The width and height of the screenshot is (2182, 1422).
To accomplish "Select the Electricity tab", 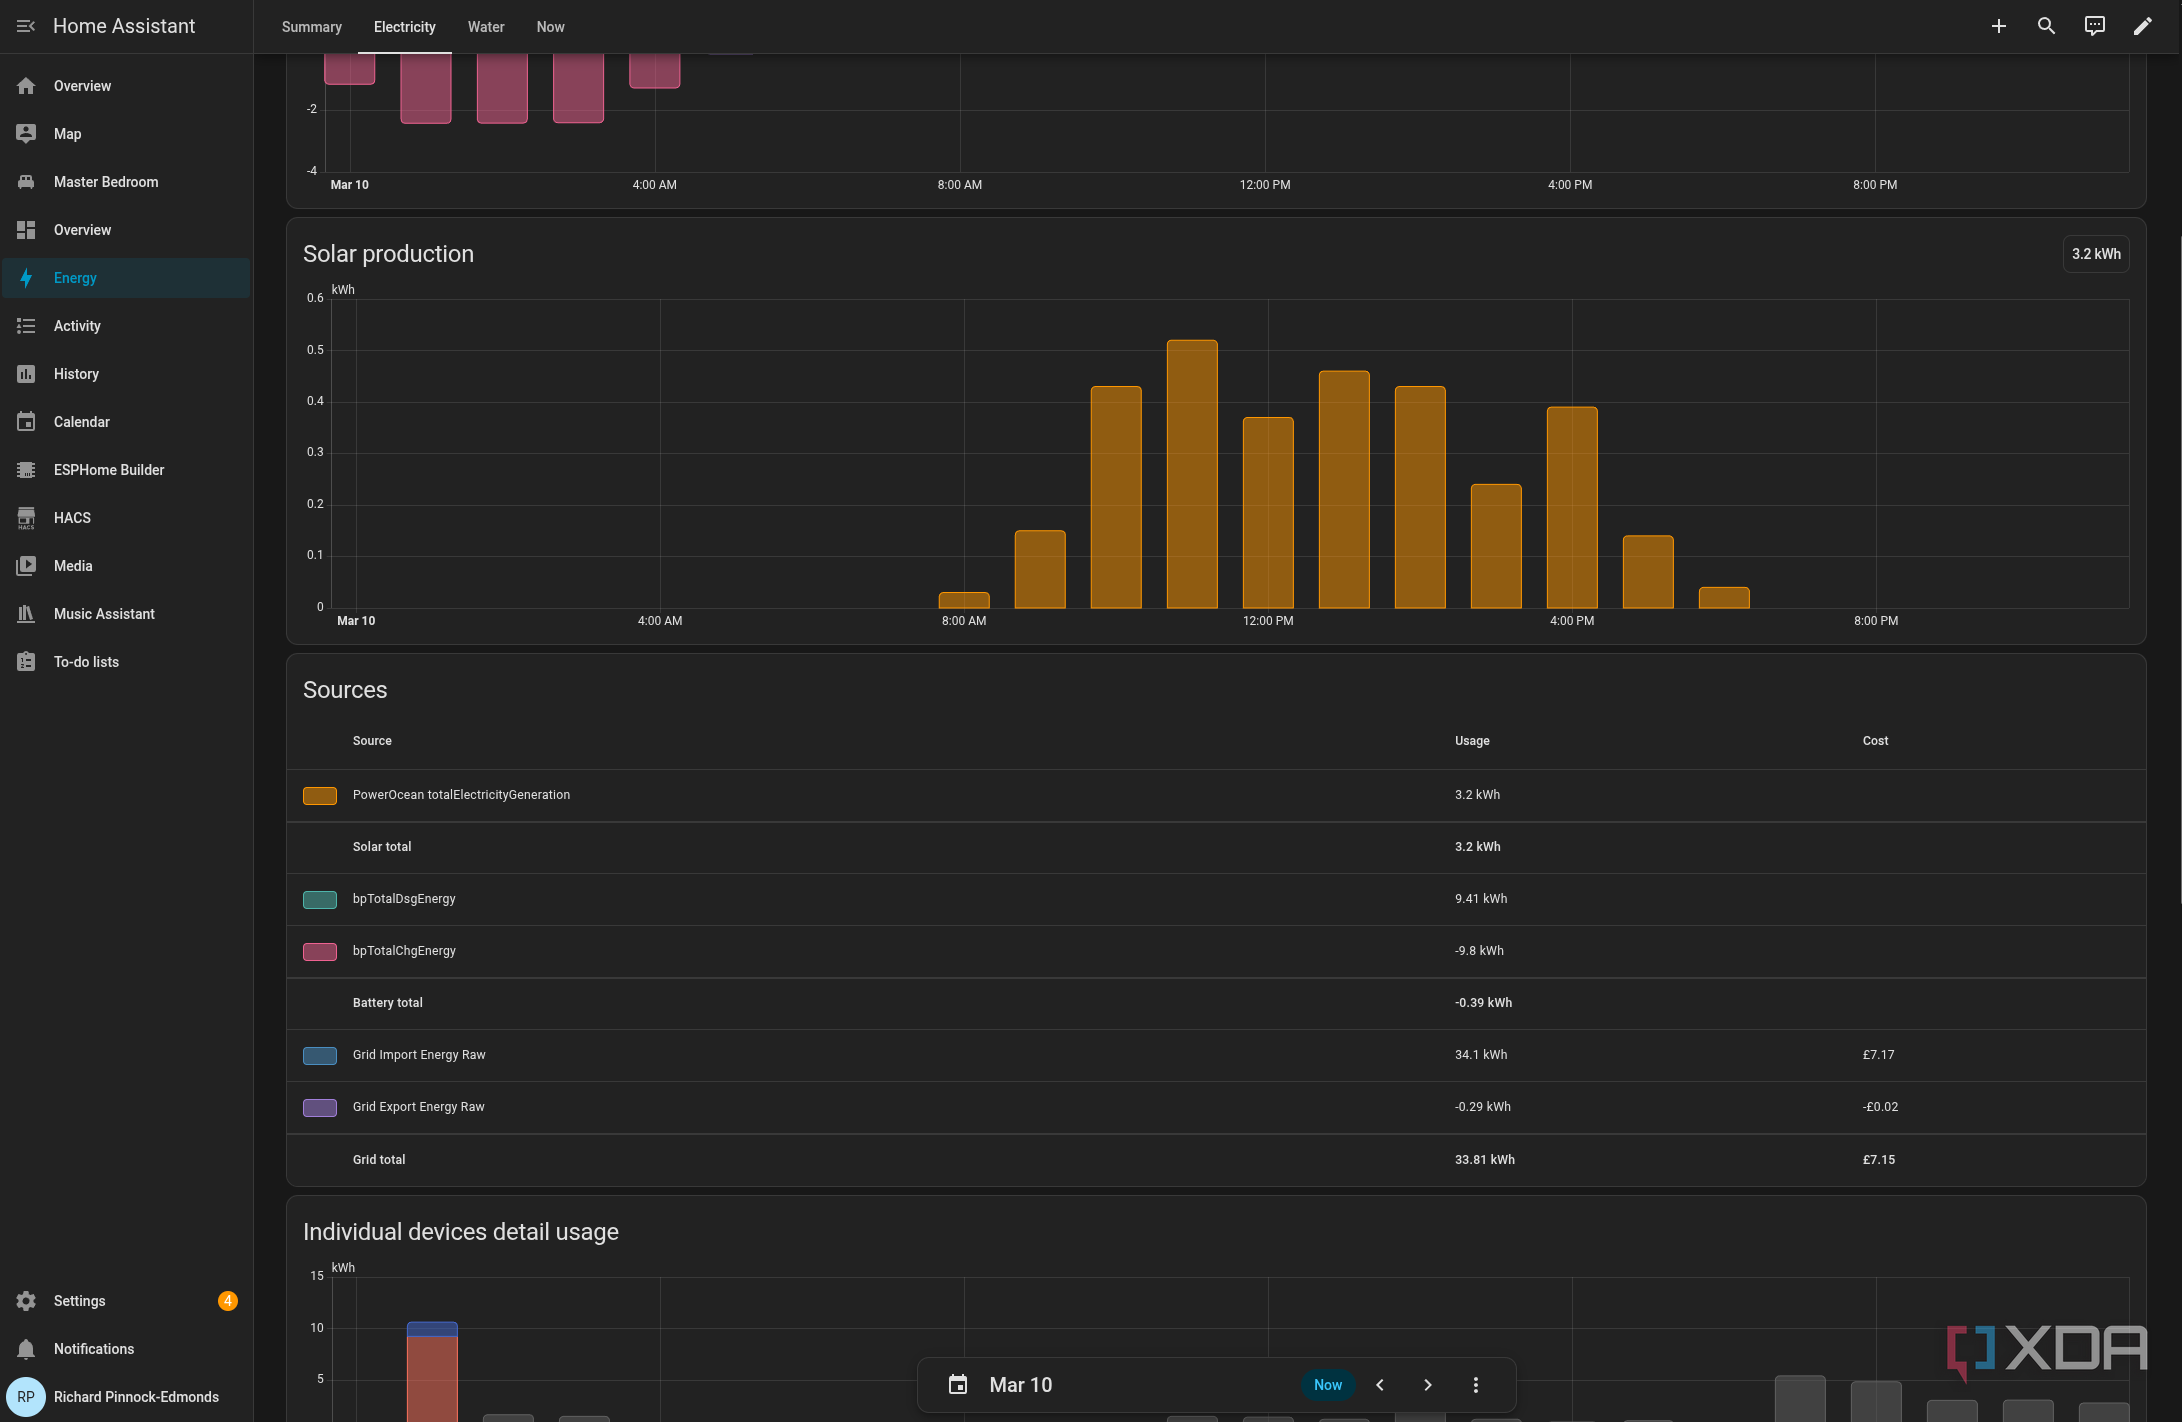I will coord(405,27).
